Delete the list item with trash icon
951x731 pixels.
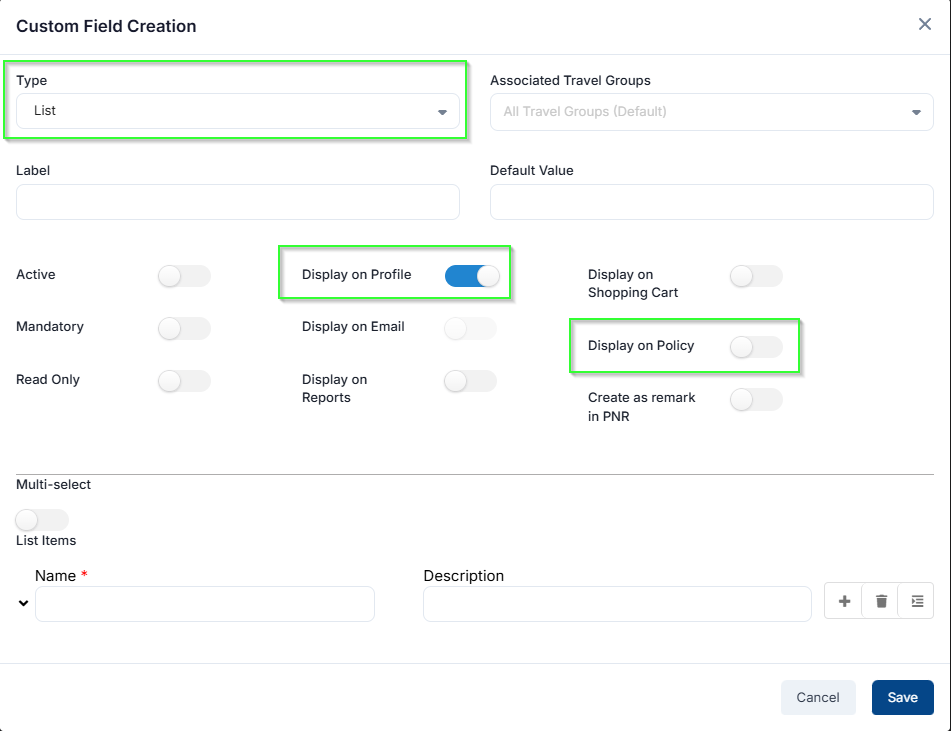[x=881, y=601]
